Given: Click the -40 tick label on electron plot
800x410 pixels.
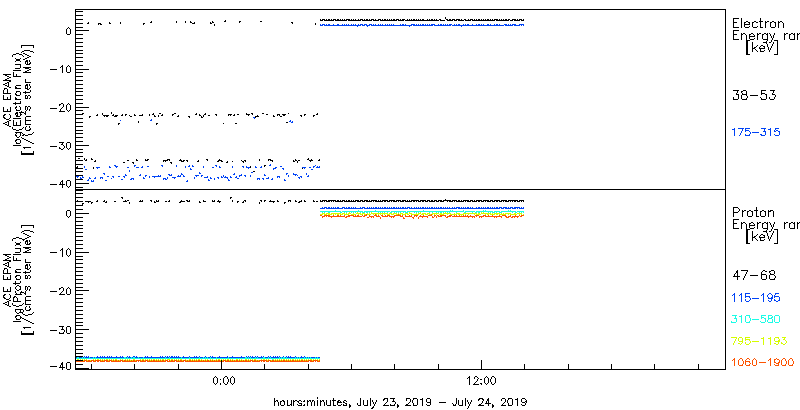Looking at the screenshot, I should (x=61, y=184).
